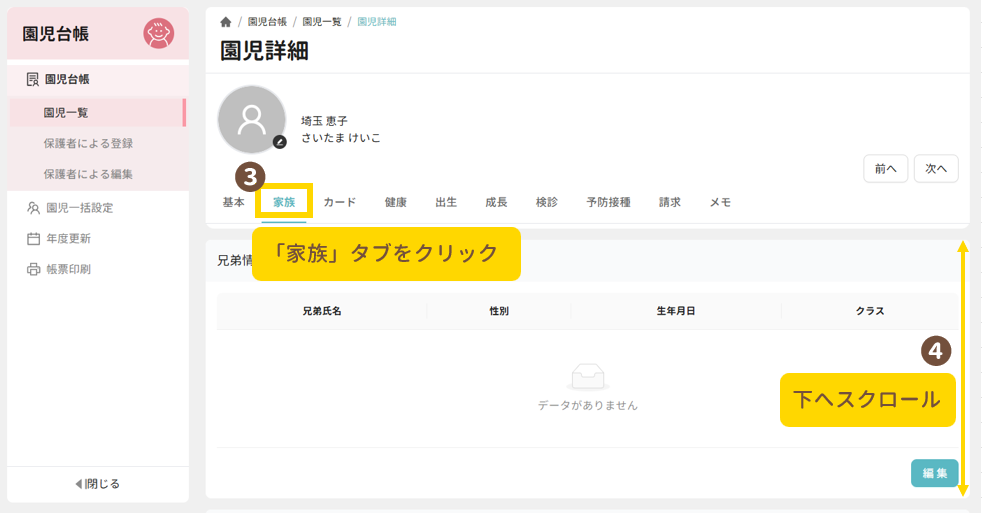
Task: Collapse sidebar with 閉じる arrow
Action: (x=97, y=484)
